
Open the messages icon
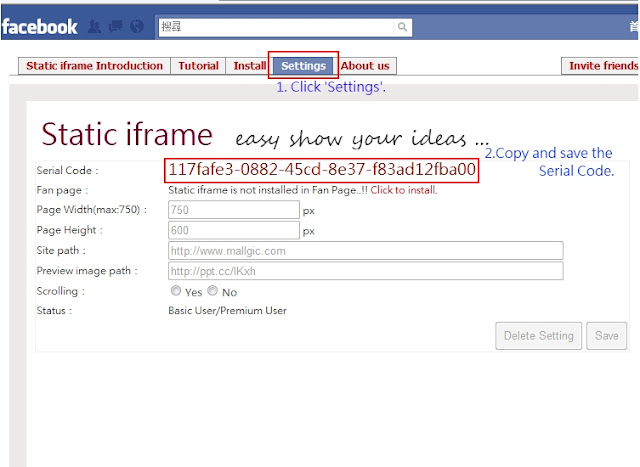click(x=116, y=27)
